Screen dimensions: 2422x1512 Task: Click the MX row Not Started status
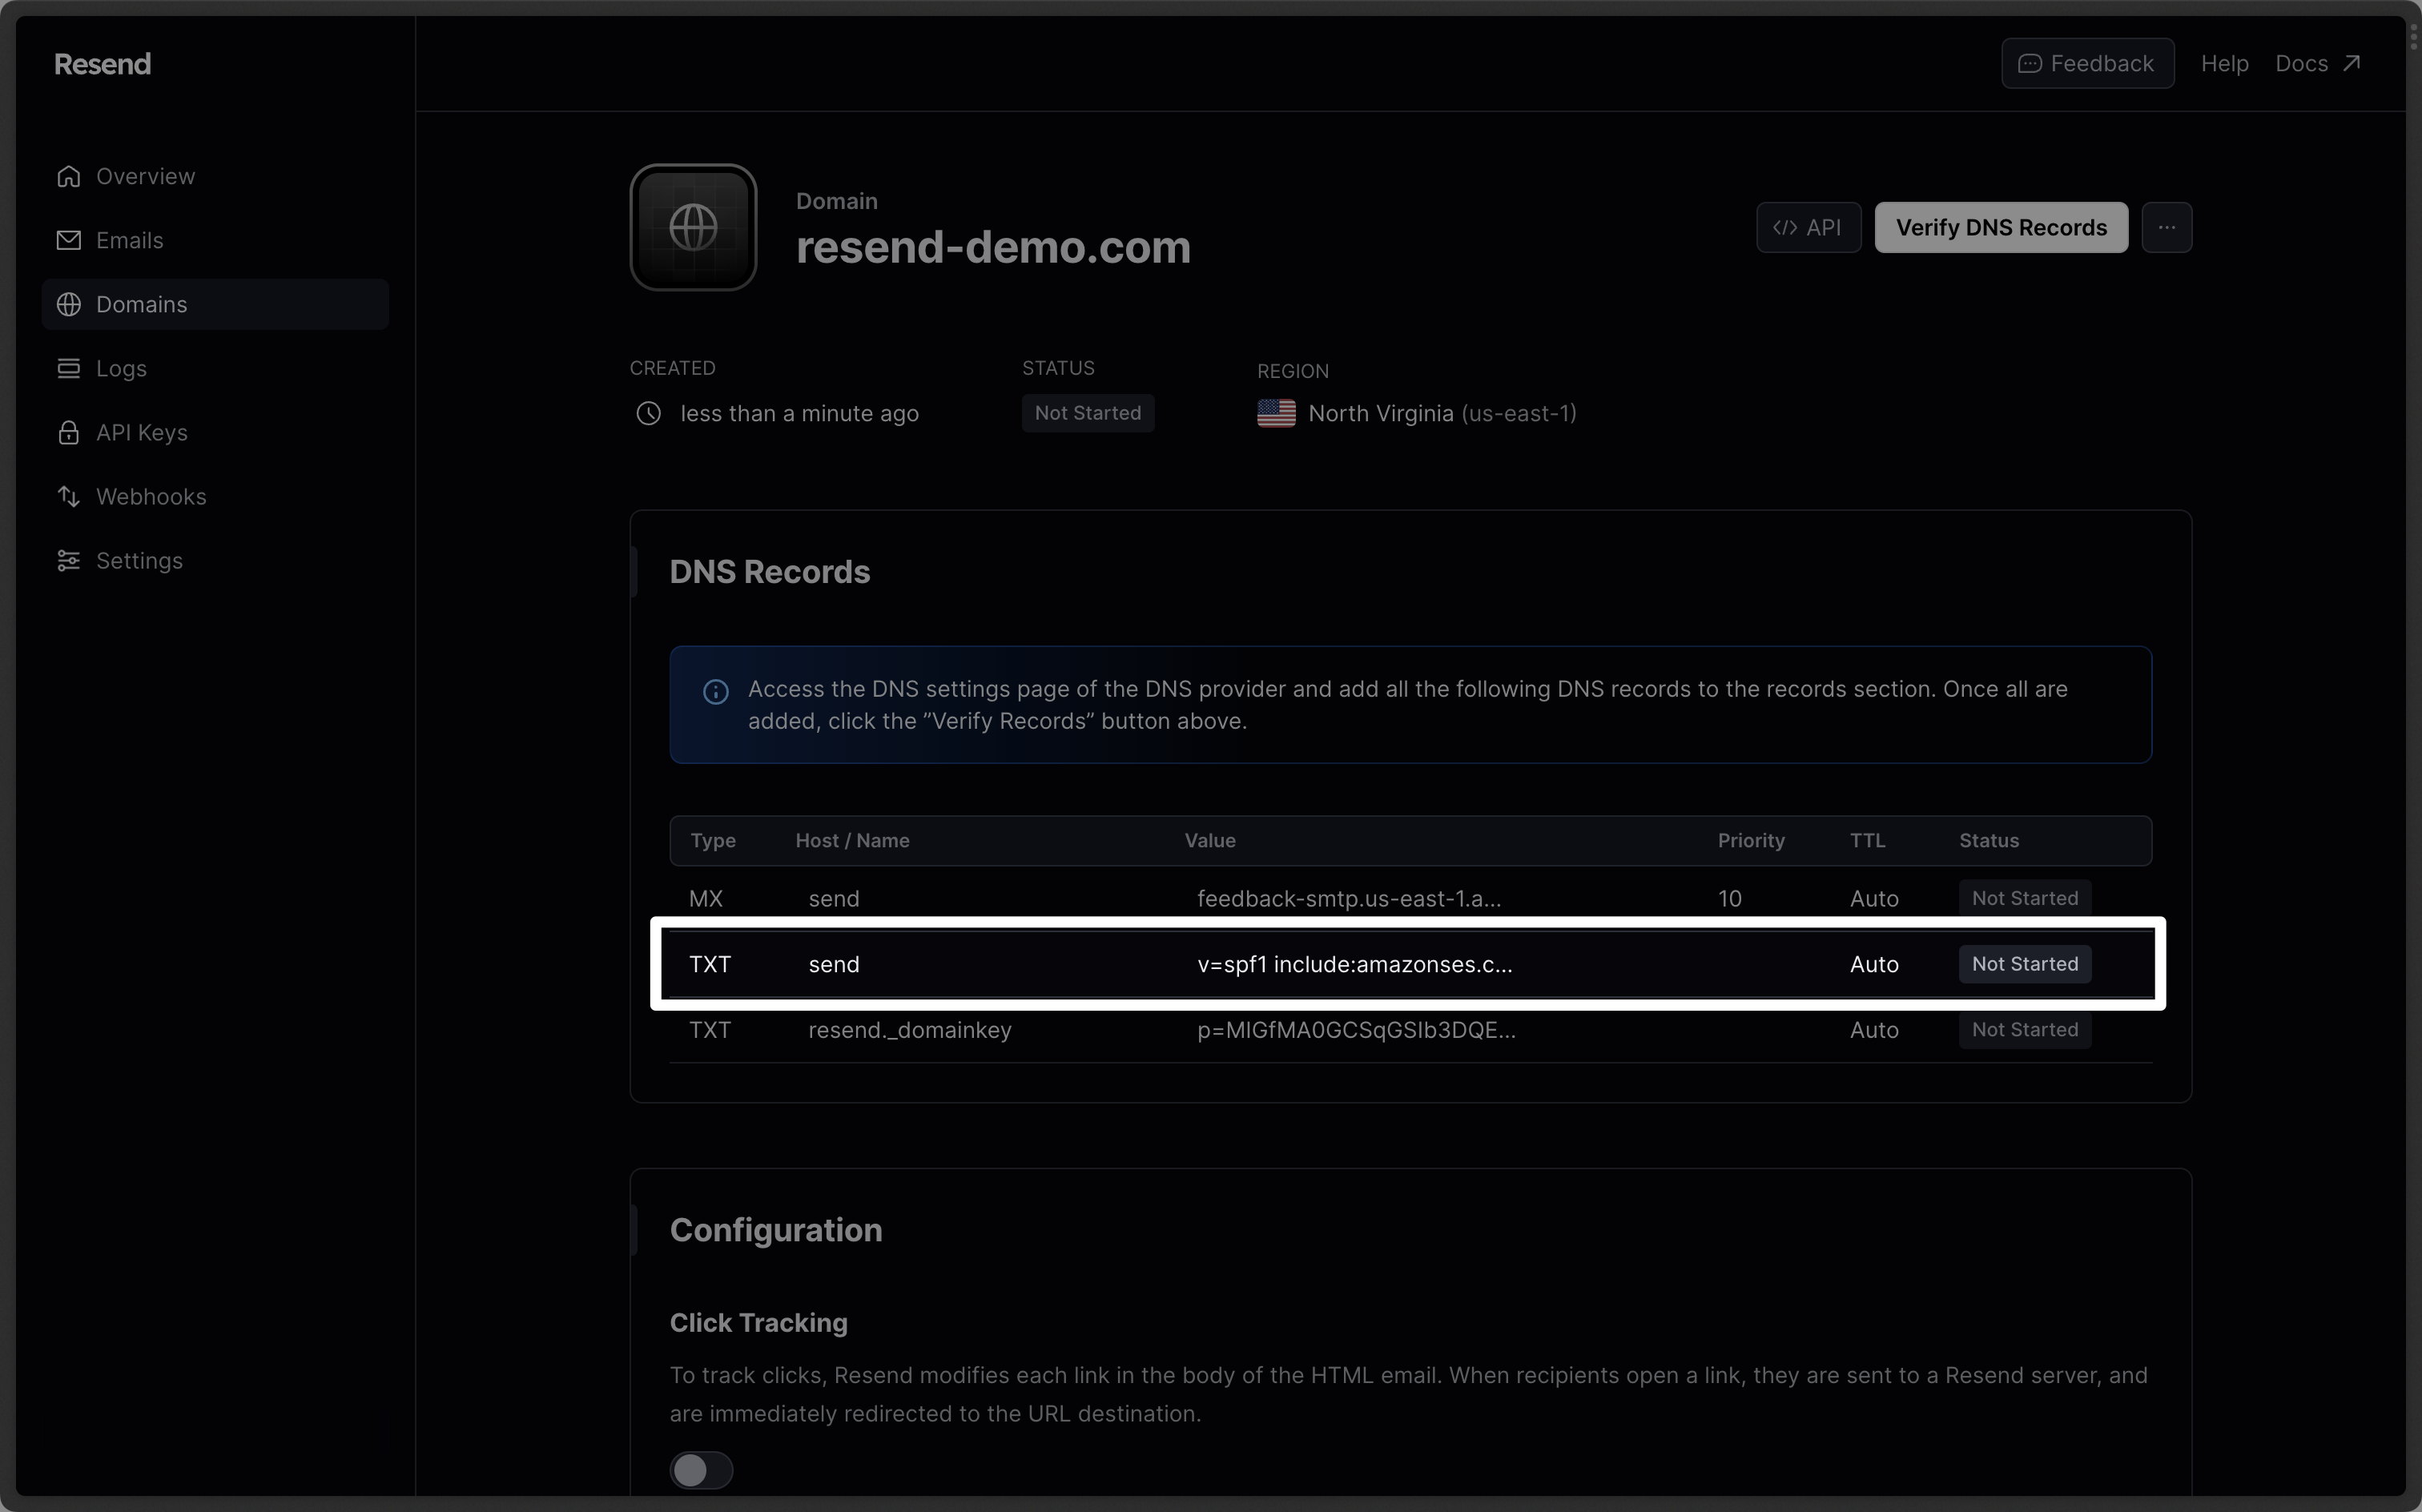point(2024,898)
